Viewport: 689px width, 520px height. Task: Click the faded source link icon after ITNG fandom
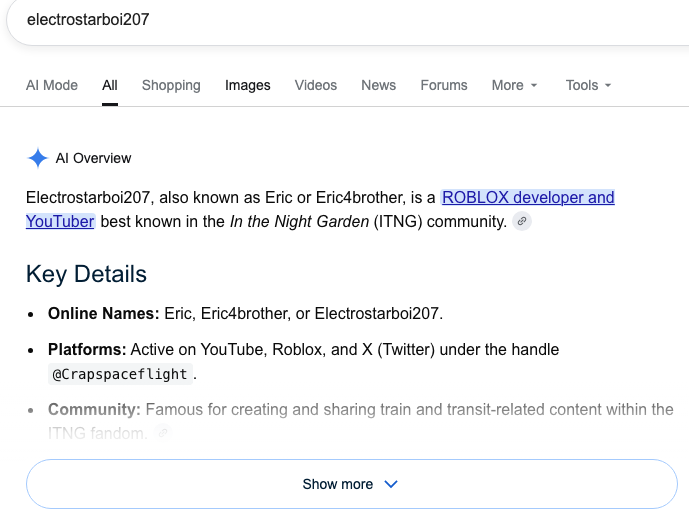[163, 433]
